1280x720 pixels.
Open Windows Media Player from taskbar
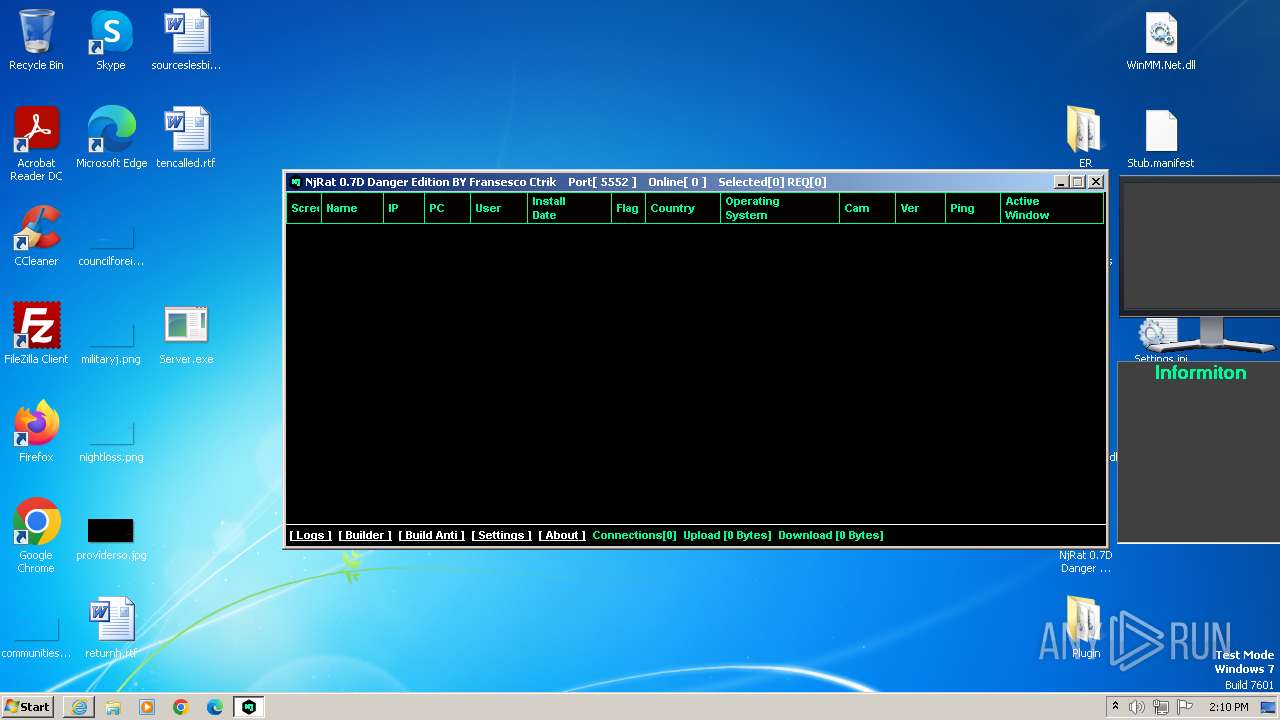tap(147, 707)
